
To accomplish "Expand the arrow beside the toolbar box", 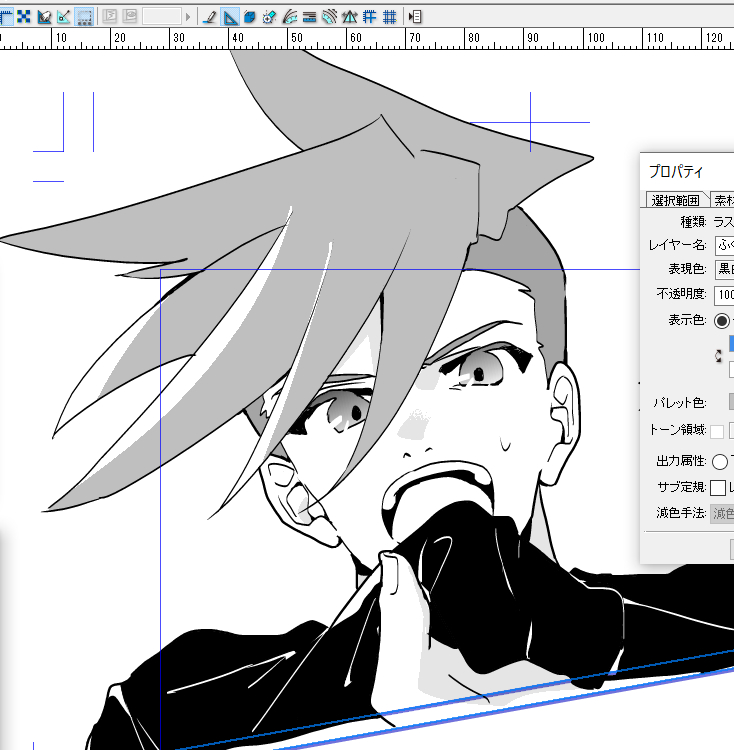I will click(187, 17).
